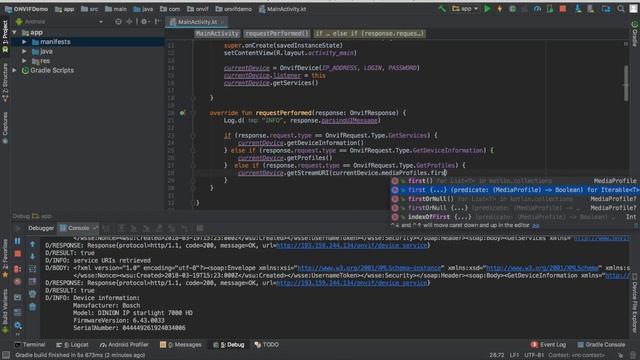Expand the res folder
640x360 pixels.
[24, 61]
